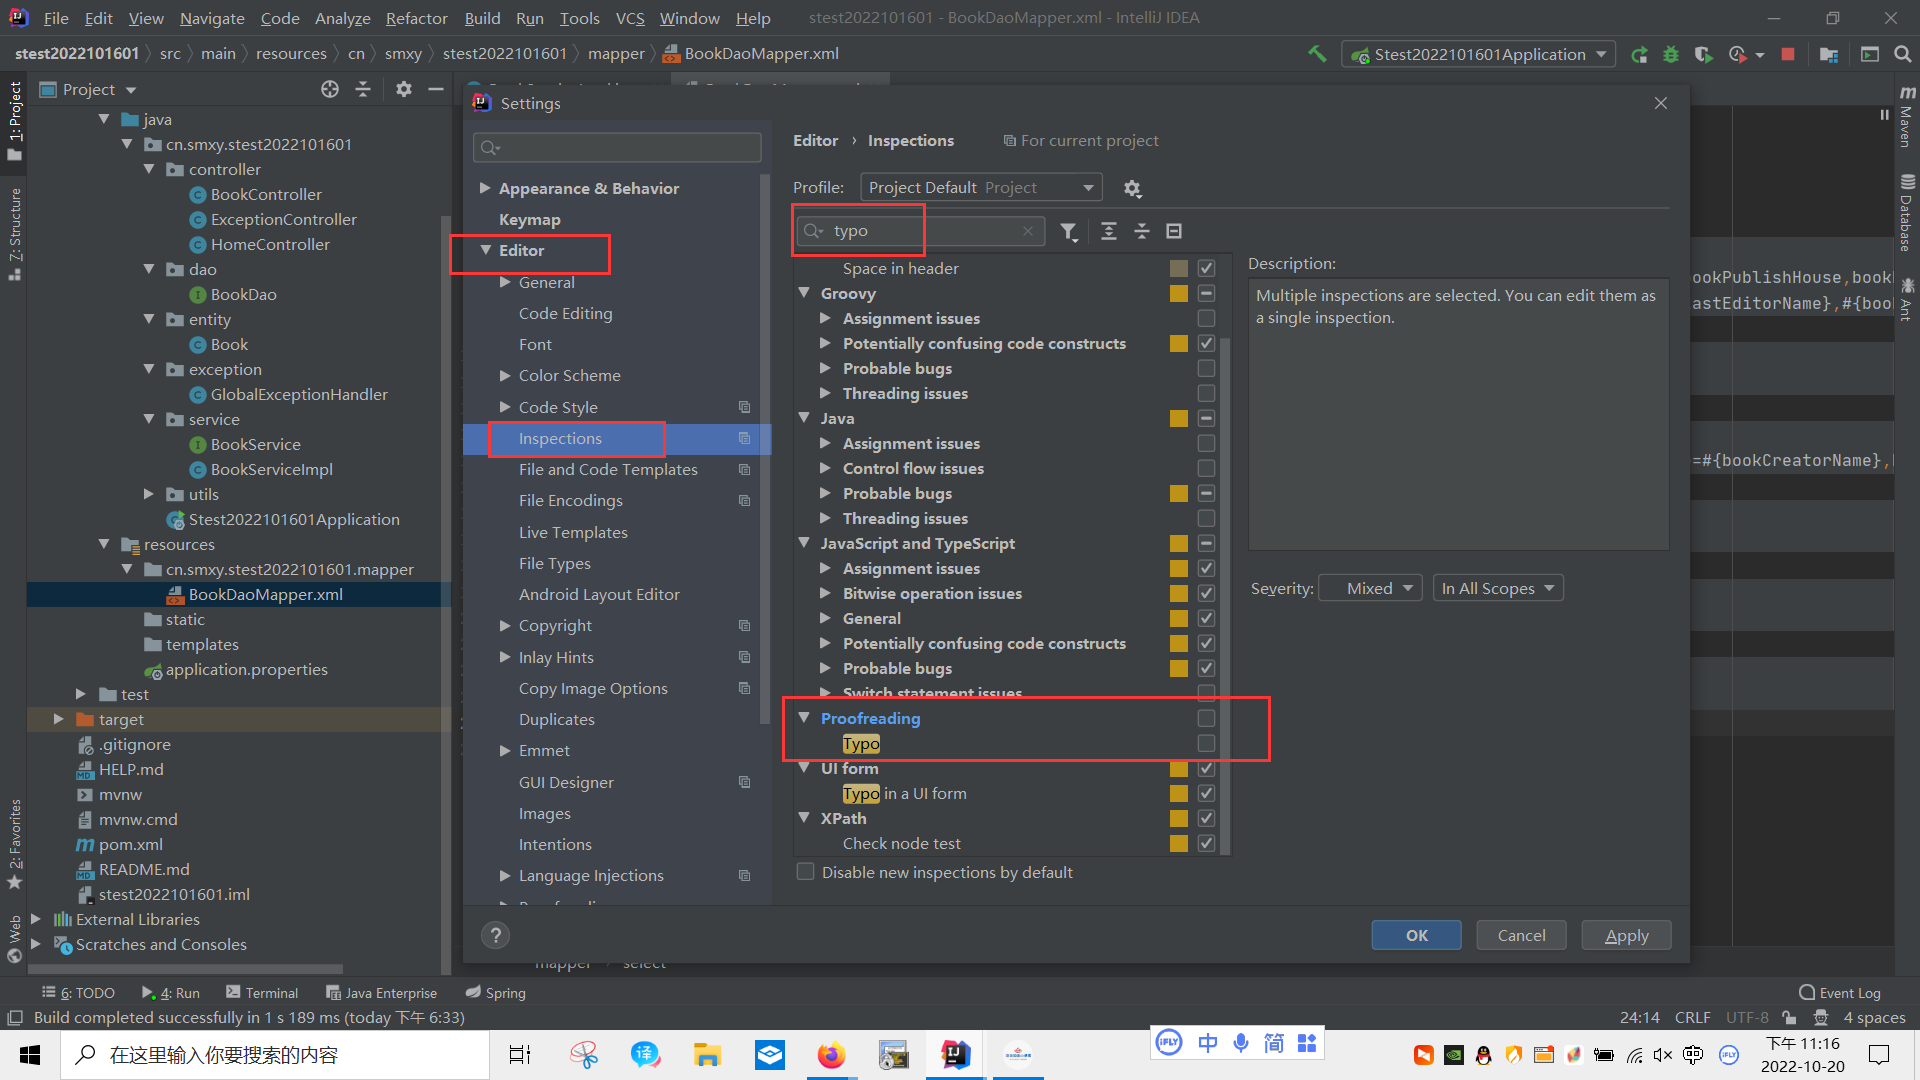1920x1080 pixels.
Task: Check Disable new inspections by default
Action: [805, 872]
